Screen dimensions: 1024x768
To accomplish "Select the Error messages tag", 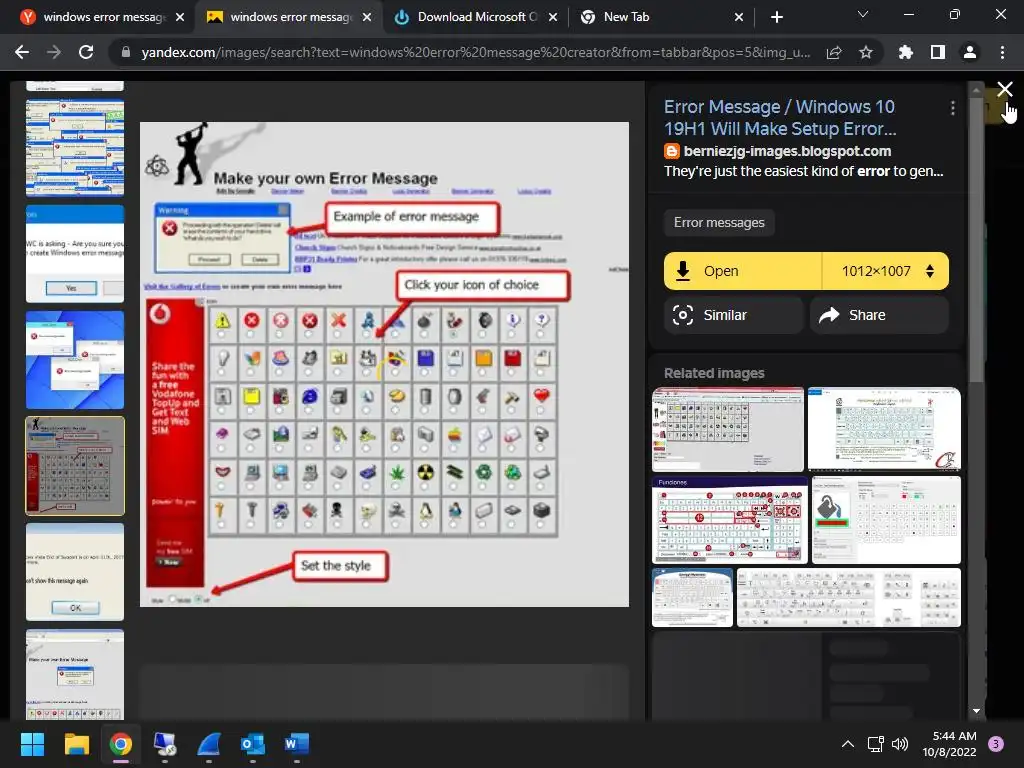I will pyautogui.click(x=719, y=223).
